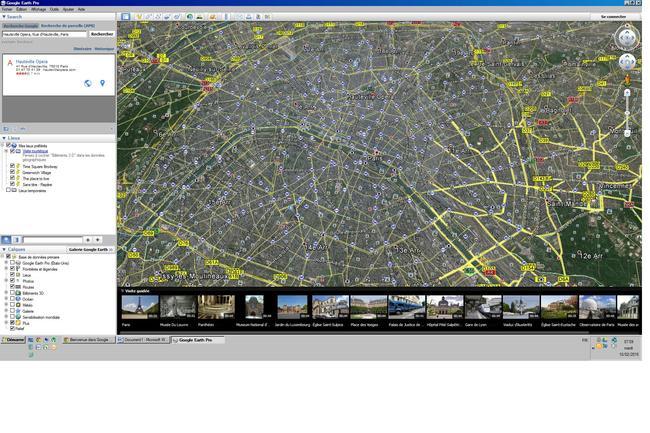Viewport: 650px width, 433px height.
Task: Click the Itinéraire link
Action: pos(82,48)
